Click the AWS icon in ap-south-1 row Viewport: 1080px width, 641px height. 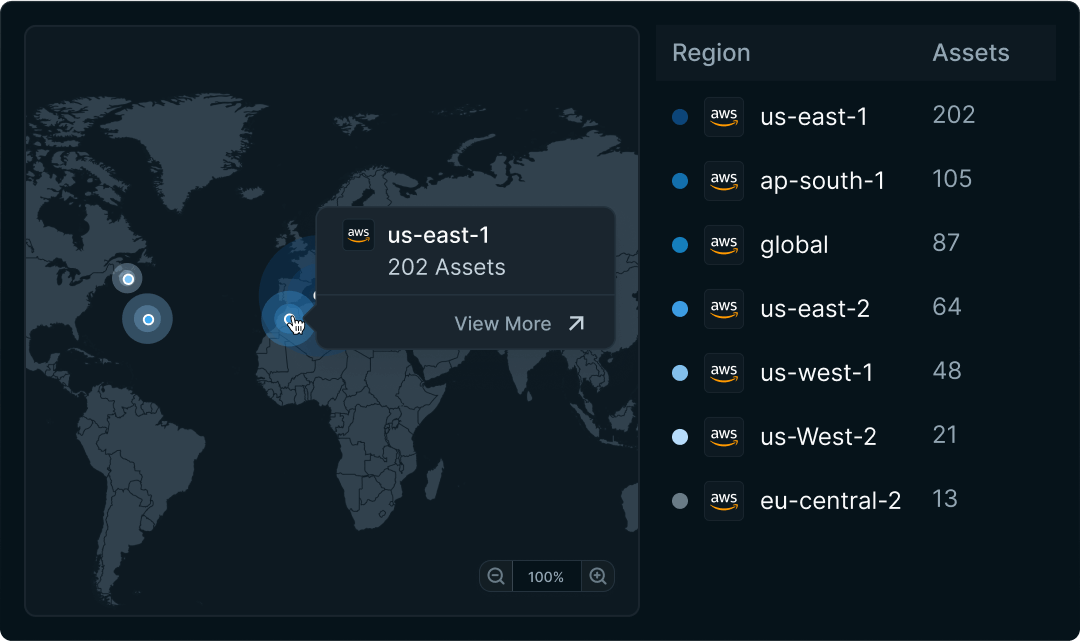pyautogui.click(x=724, y=181)
